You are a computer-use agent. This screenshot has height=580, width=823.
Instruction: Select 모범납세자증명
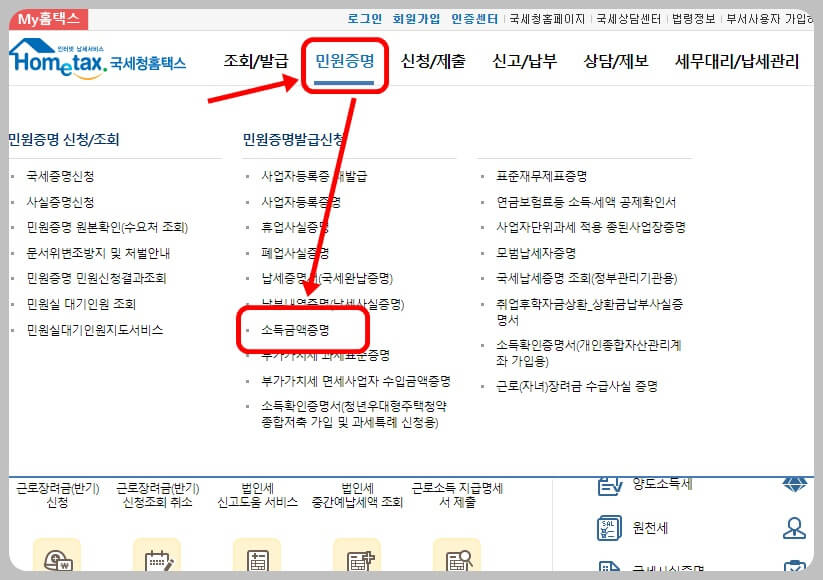[x=536, y=253]
